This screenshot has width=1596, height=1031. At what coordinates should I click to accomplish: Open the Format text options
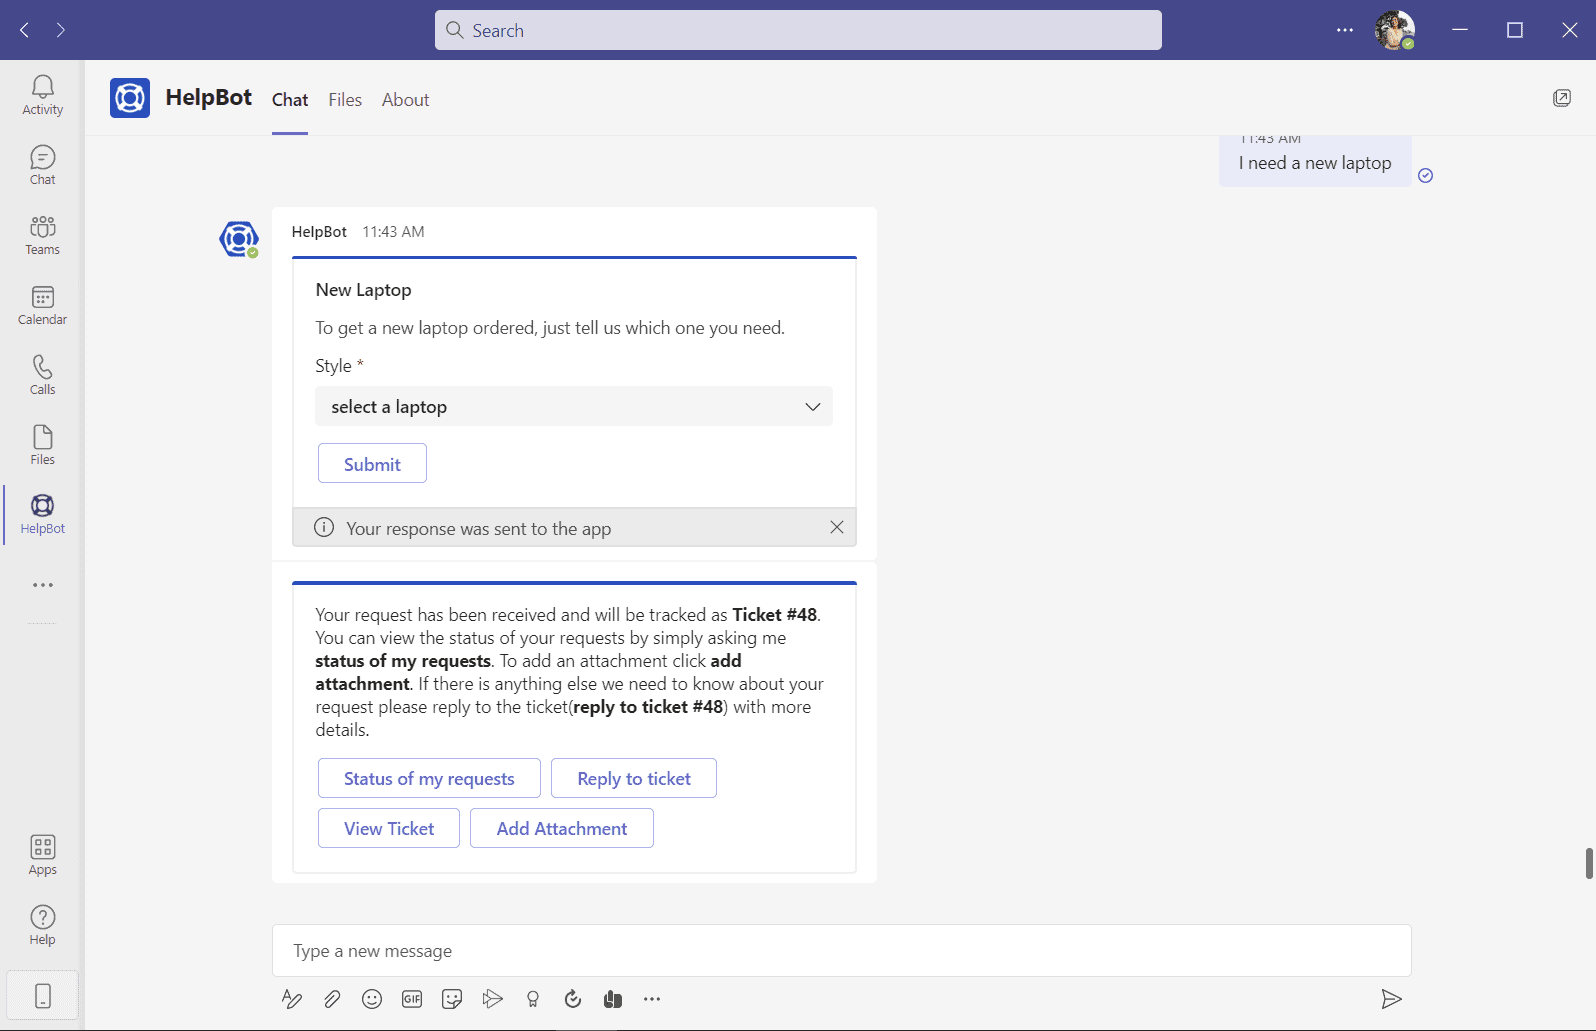pos(292,999)
